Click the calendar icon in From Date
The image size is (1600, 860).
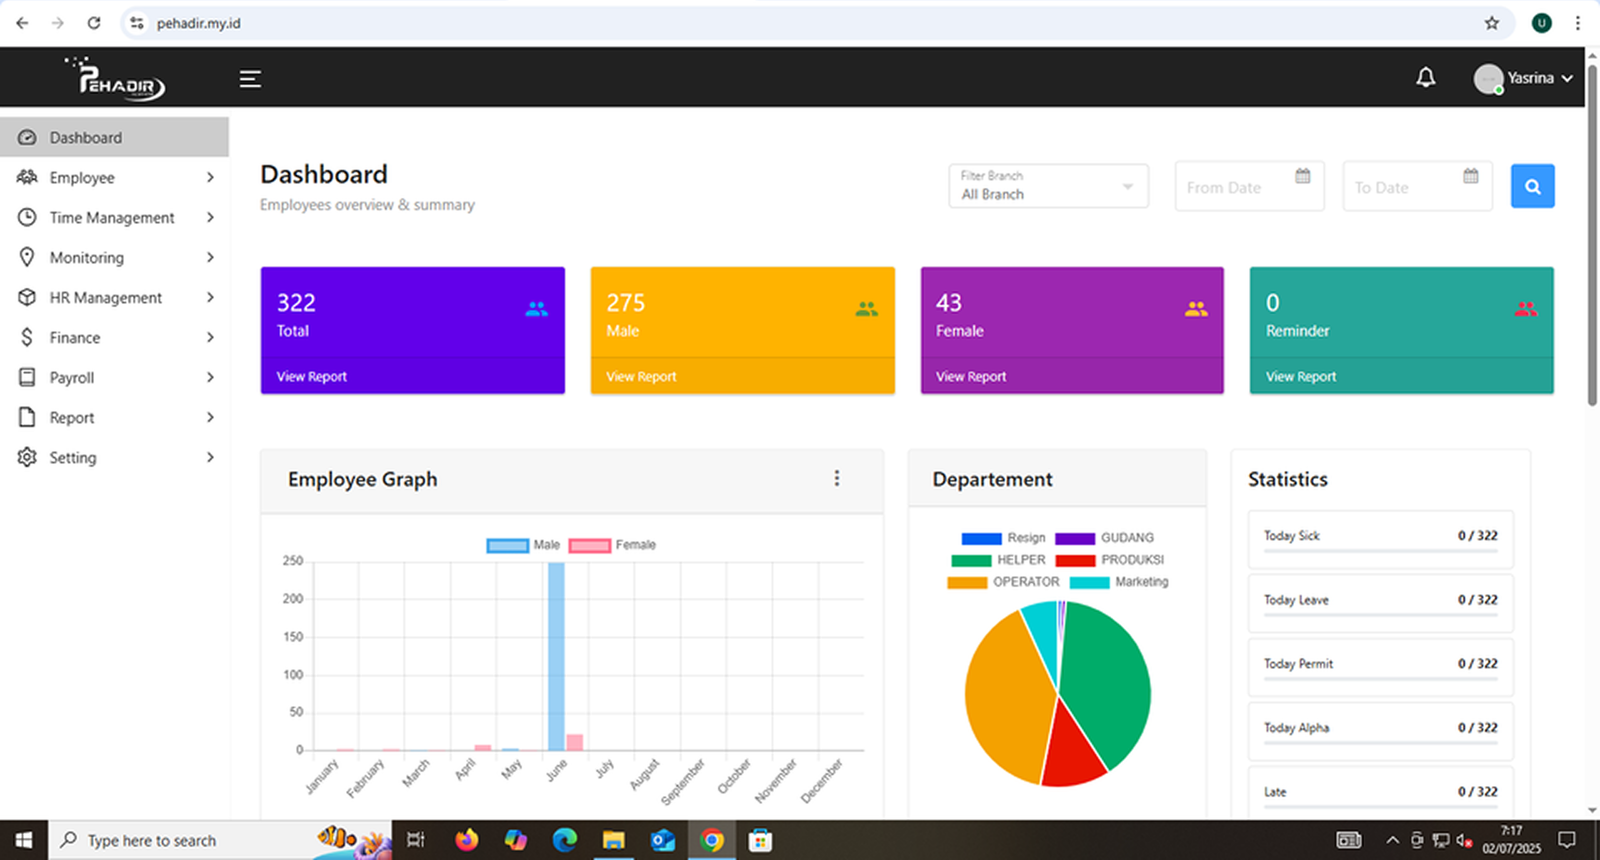click(1302, 176)
